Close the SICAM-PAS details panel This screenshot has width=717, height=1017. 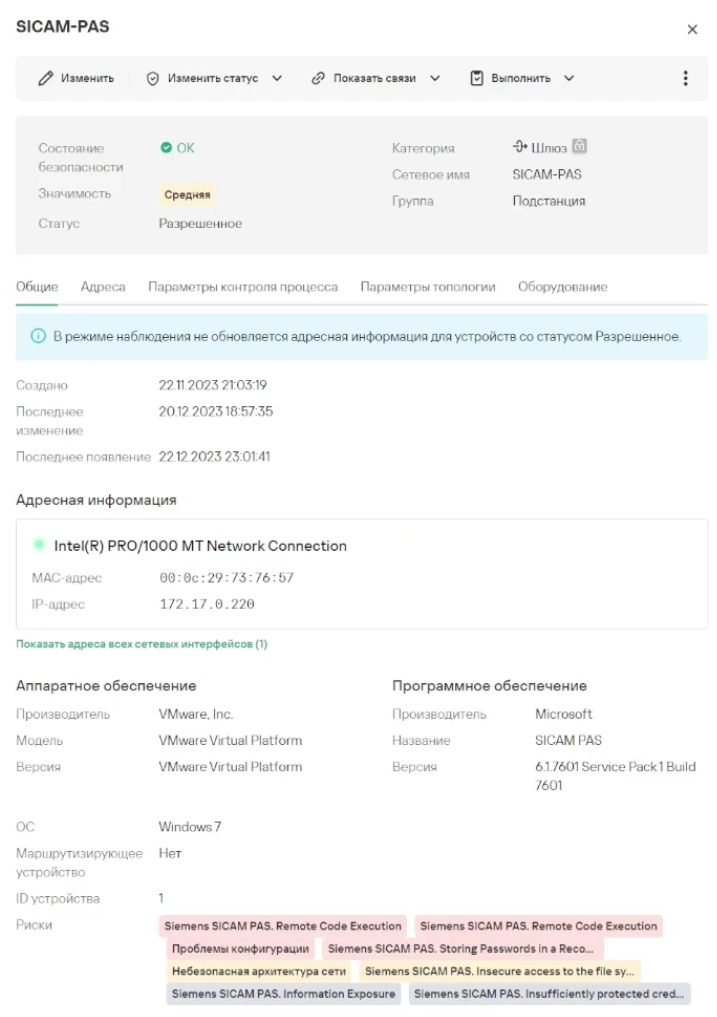692,29
